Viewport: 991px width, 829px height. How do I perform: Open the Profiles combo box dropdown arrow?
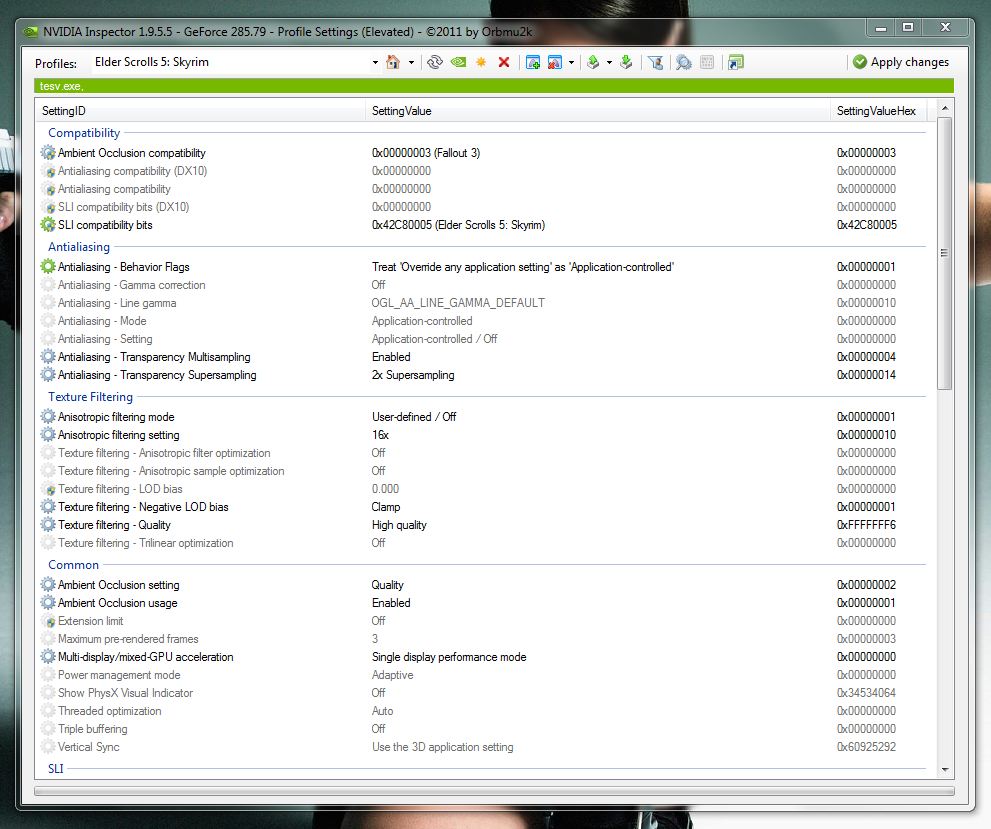click(375, 62)
